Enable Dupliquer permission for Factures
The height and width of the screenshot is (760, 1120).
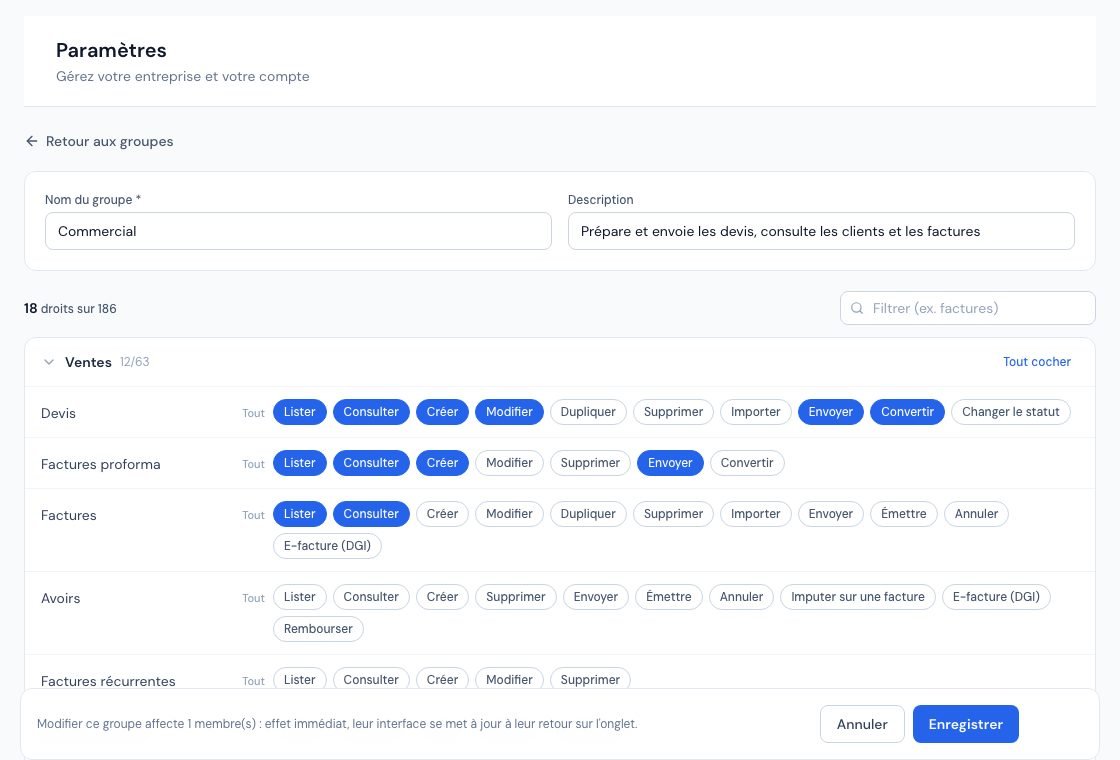click(x=588, y=514)
